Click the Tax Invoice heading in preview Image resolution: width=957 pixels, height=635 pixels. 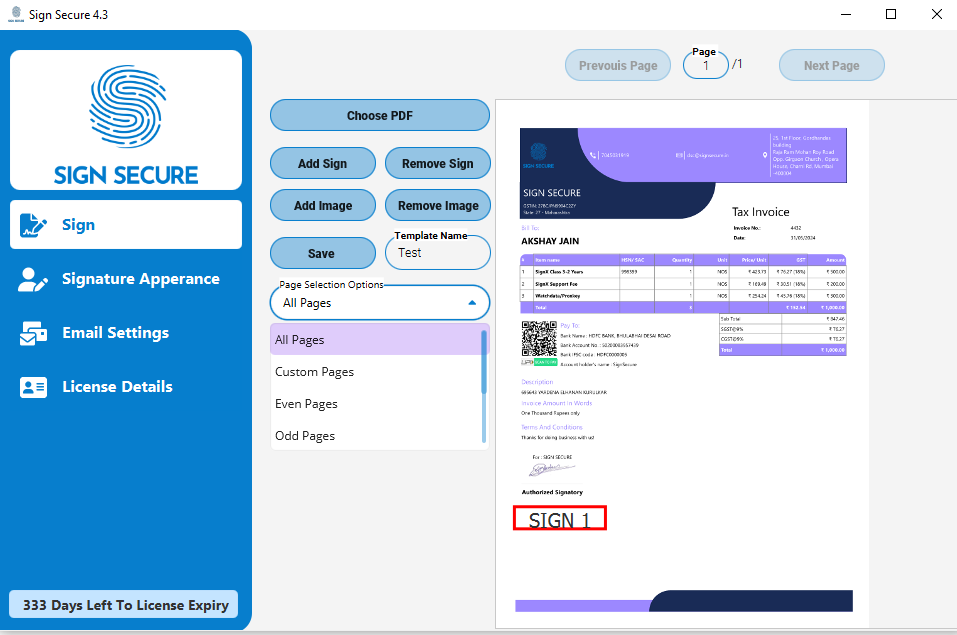(x=760, y=212)
